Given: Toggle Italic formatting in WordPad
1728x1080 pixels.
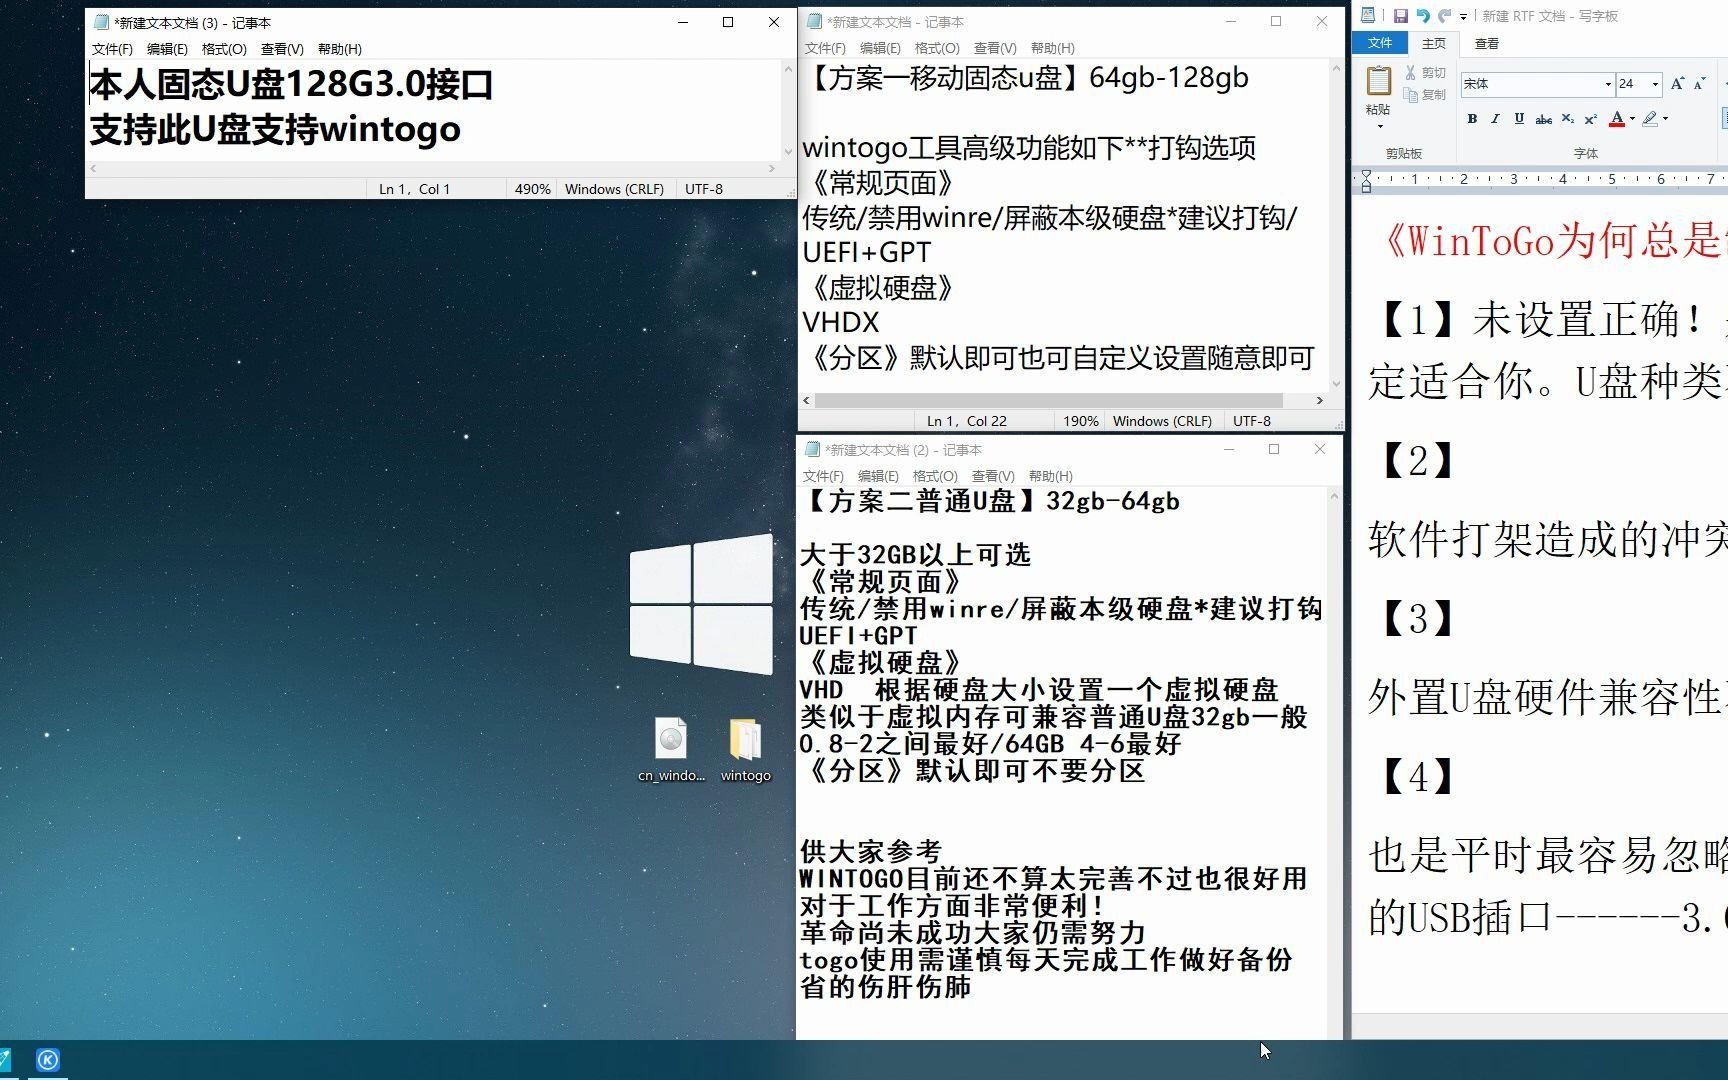Looking at the screenshot, I should (x=1495, y=119).
